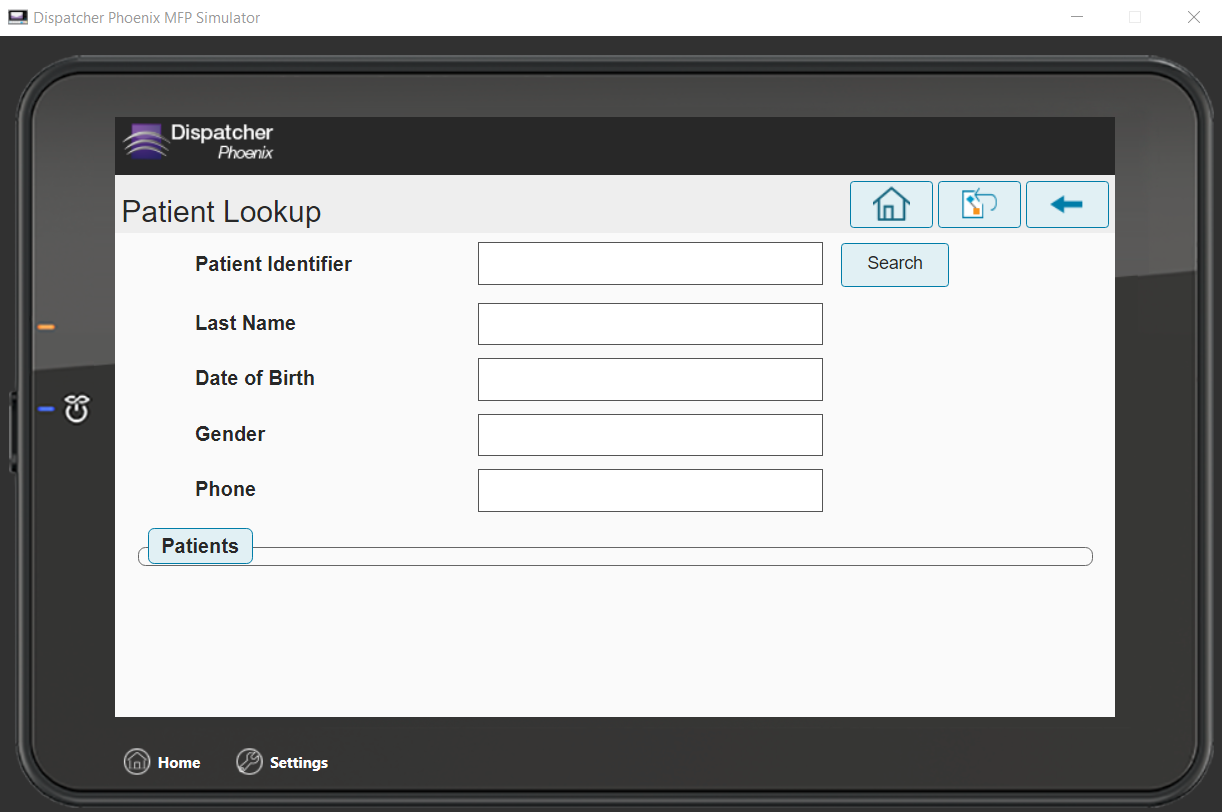
Task: Click the Dispatcher Phoenix logo
Action: (x=198, y=142)
